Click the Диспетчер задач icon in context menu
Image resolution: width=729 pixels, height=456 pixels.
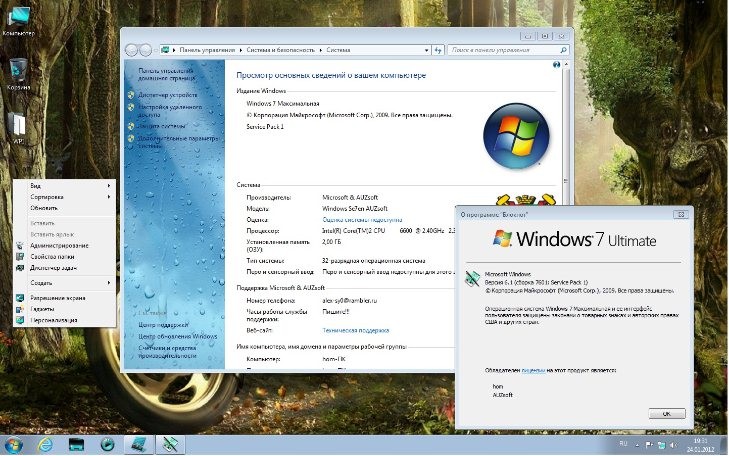point(20,268)
